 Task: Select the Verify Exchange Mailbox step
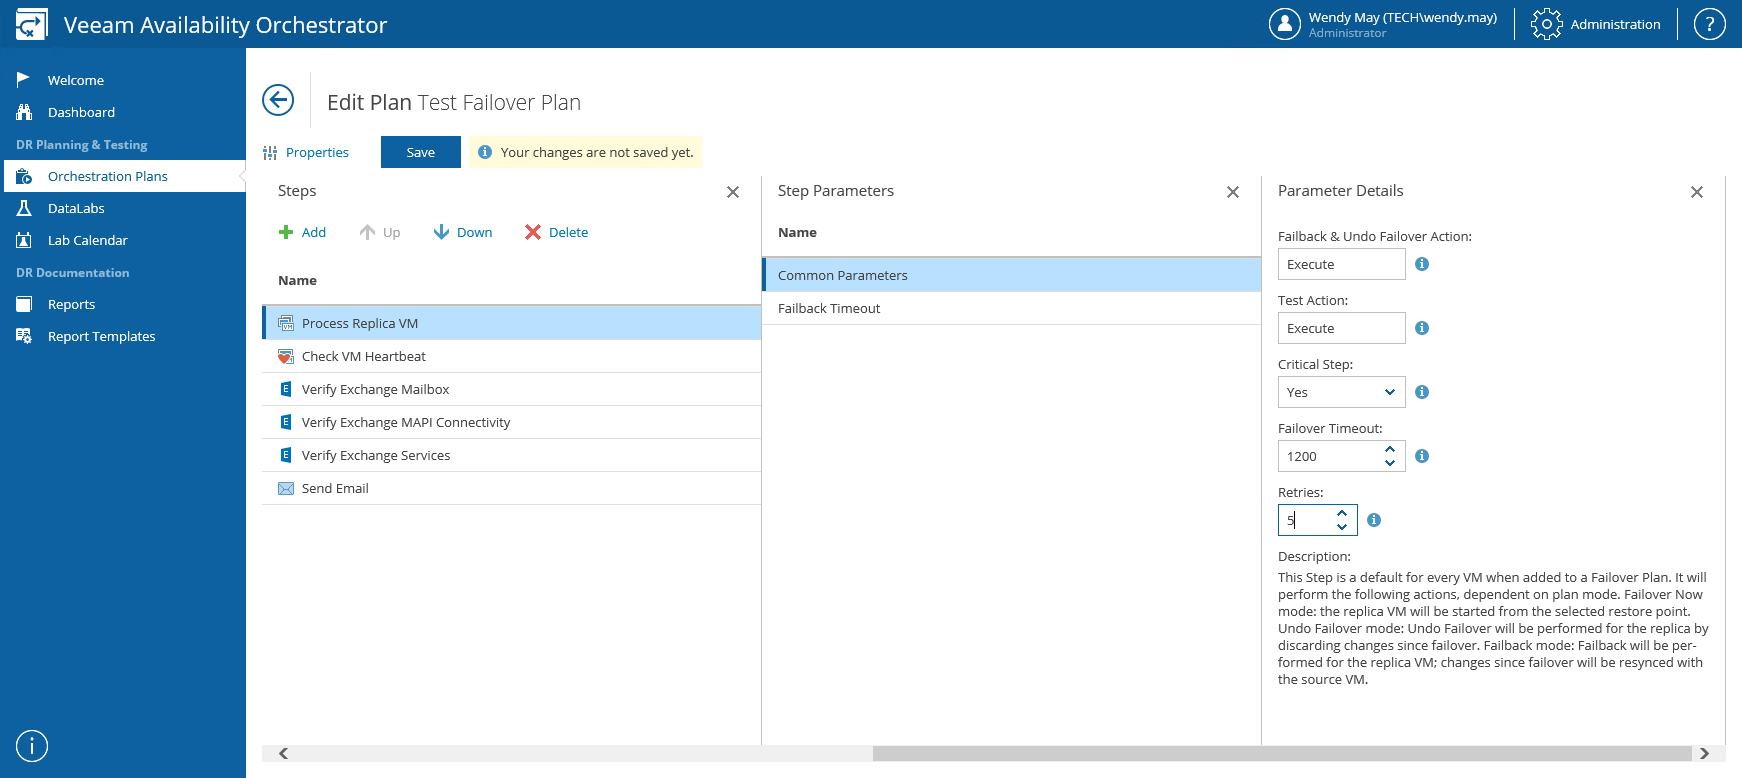click(512, 389)
